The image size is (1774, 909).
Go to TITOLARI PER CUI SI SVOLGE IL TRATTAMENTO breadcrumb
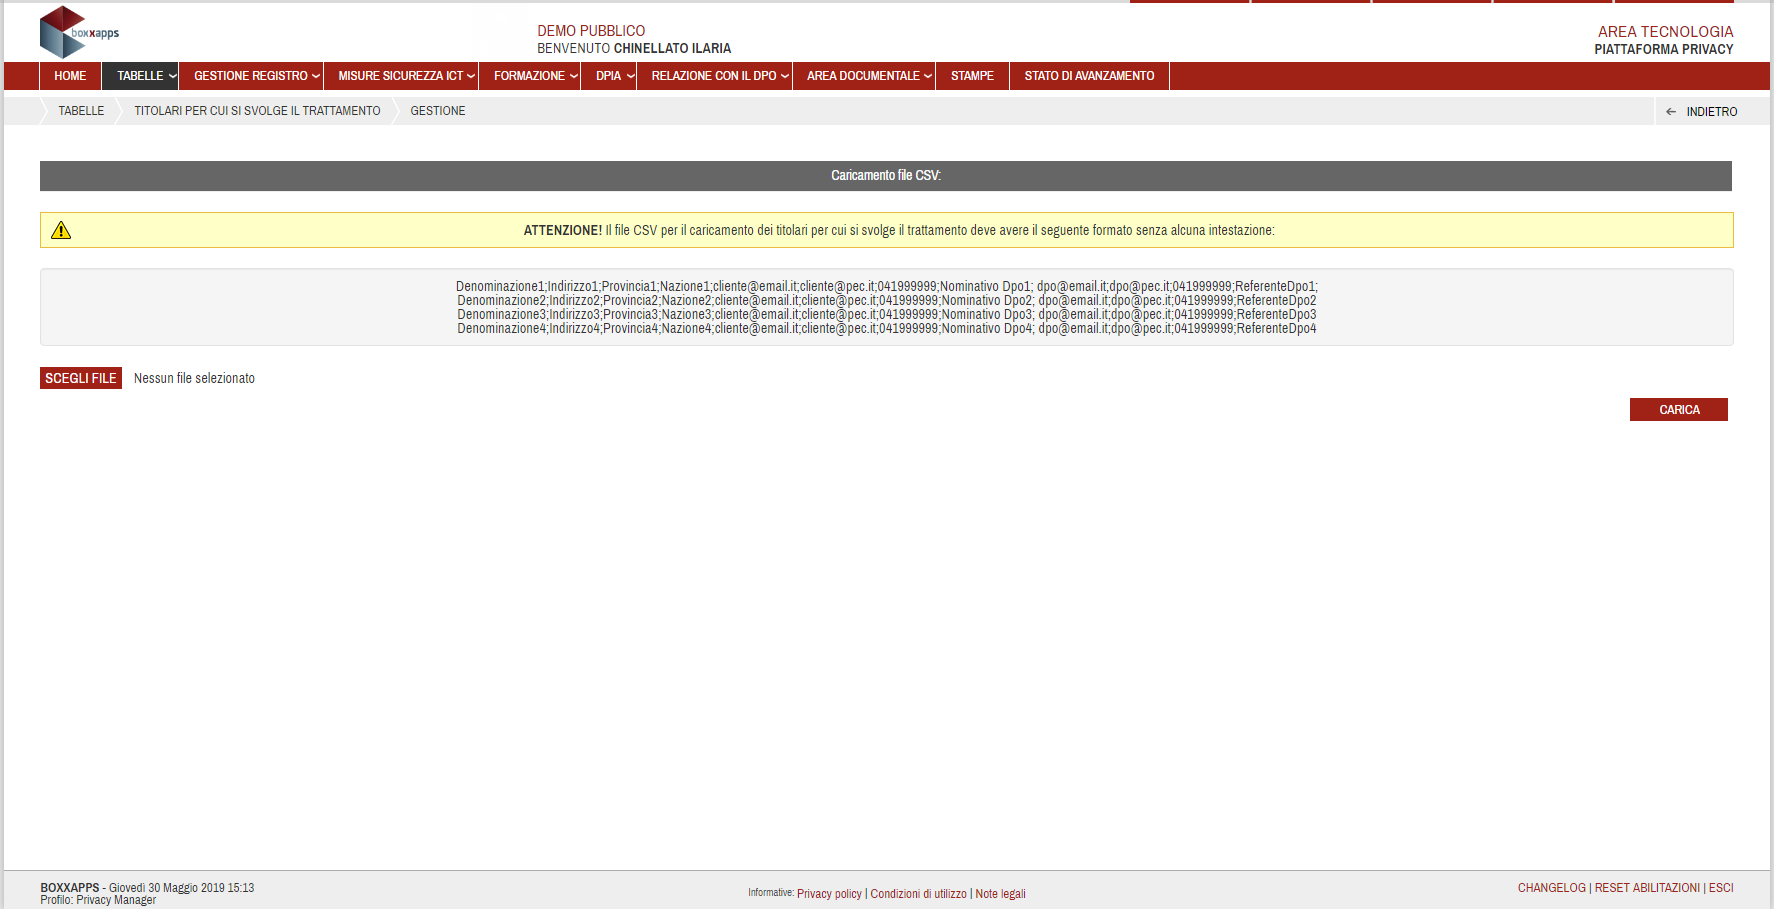(257, 111)
